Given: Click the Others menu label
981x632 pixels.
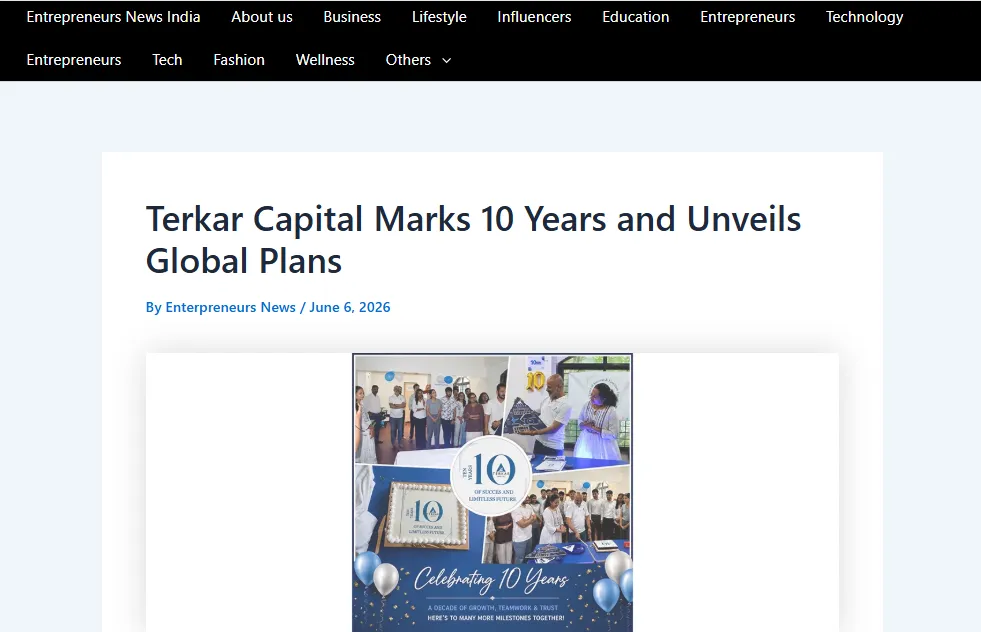Looking at the screenshot, I should click(408, 60).
